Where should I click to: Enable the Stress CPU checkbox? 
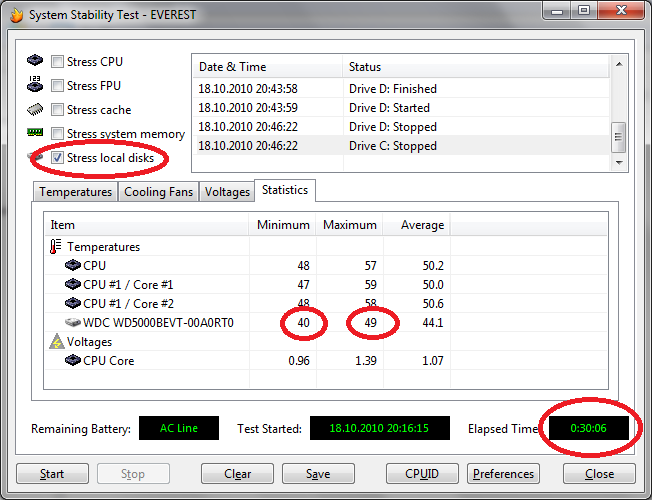pos(57,62)
